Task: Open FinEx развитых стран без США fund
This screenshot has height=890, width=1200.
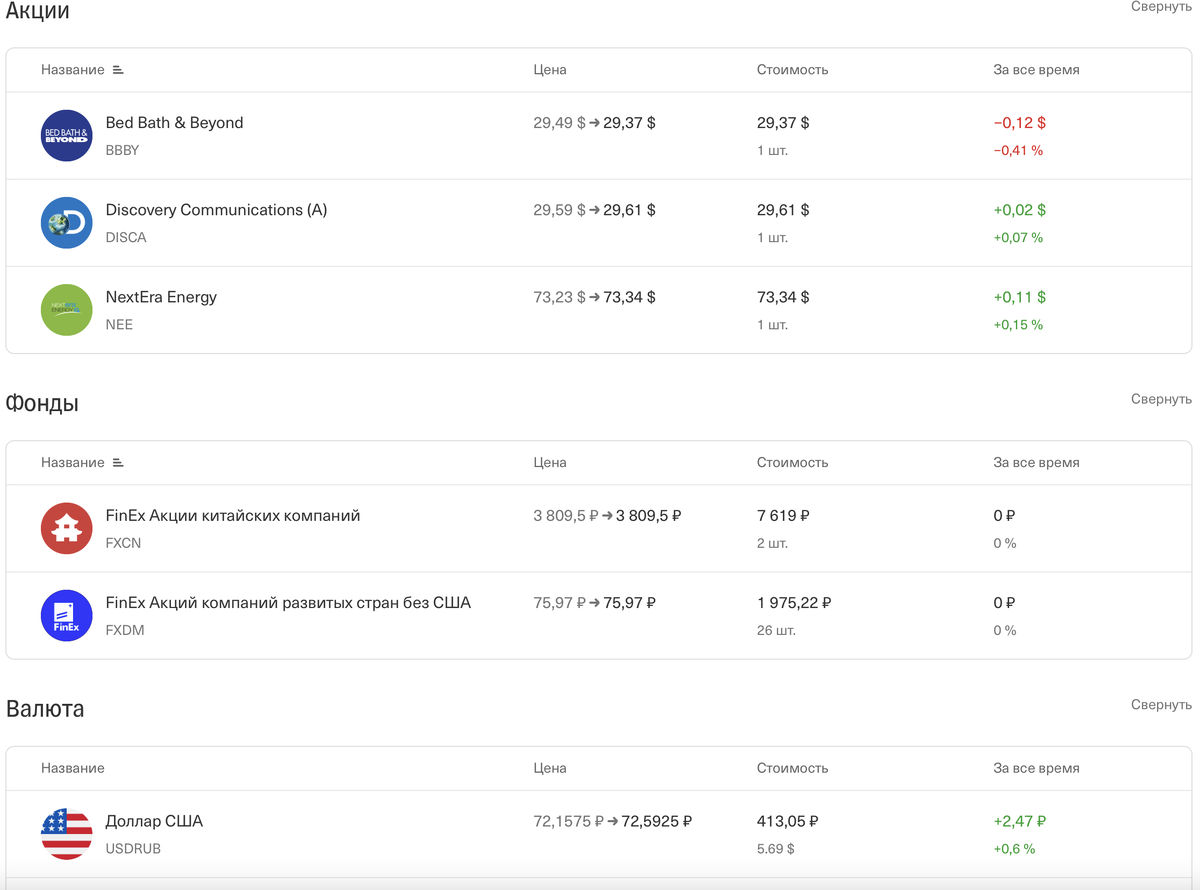Action: (x=288, y=603)
